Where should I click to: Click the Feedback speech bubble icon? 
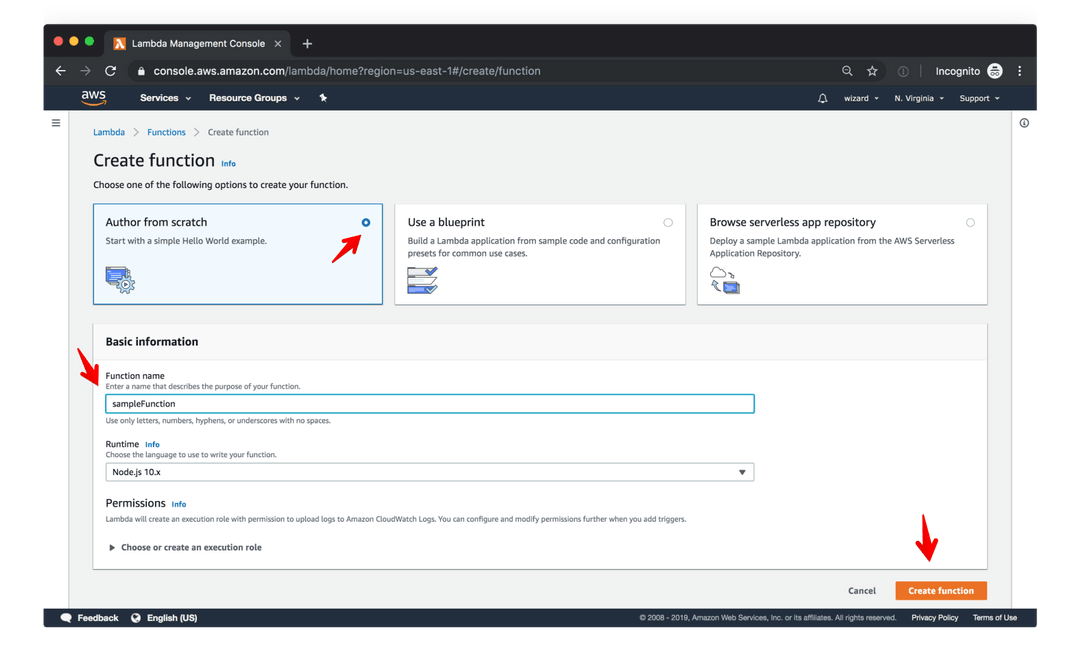pos(65,617)
